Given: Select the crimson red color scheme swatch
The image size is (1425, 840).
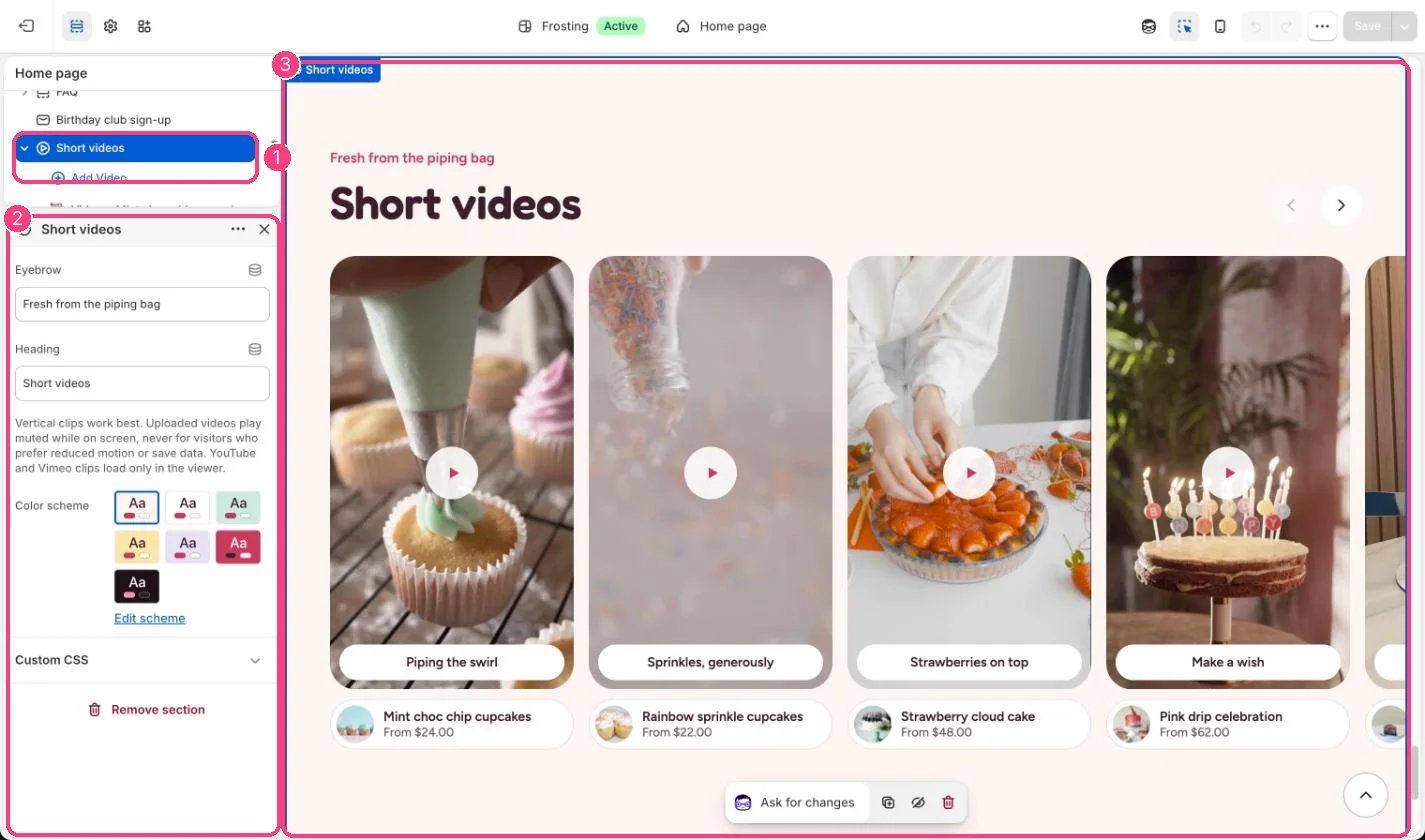Looking at the screenshot, I should [238, 547].
